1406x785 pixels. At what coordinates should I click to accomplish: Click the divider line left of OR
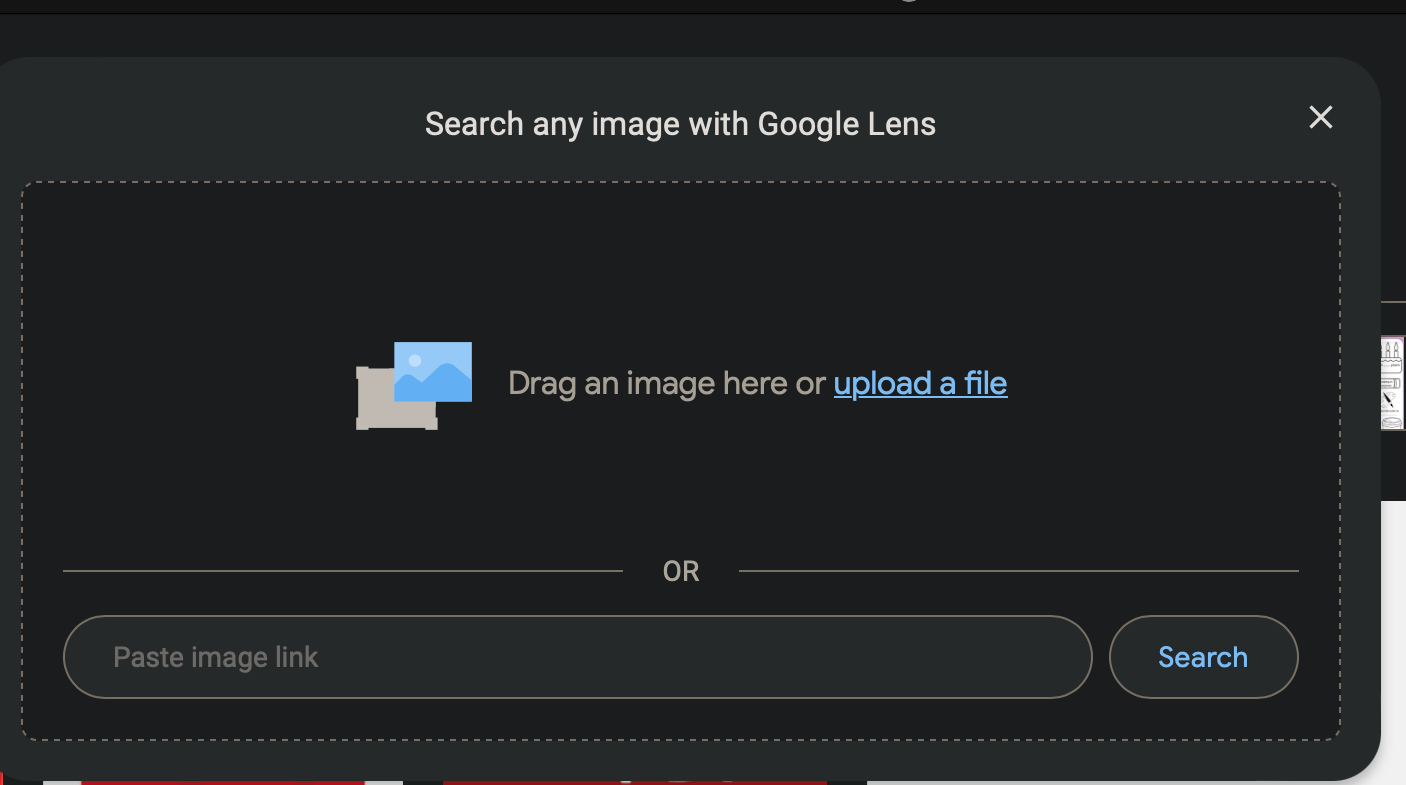coord(342,571)
